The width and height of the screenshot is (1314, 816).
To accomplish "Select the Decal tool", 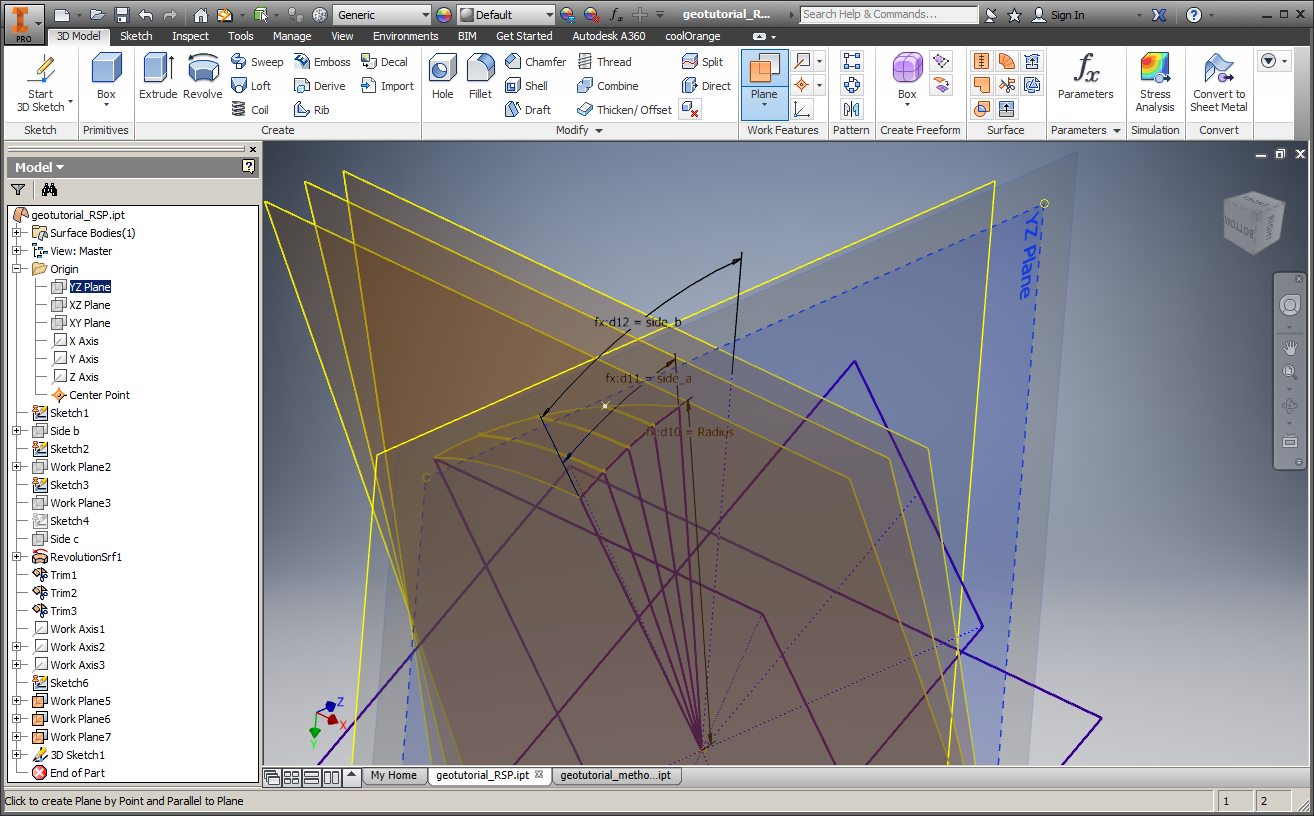I will click(384, 62).
